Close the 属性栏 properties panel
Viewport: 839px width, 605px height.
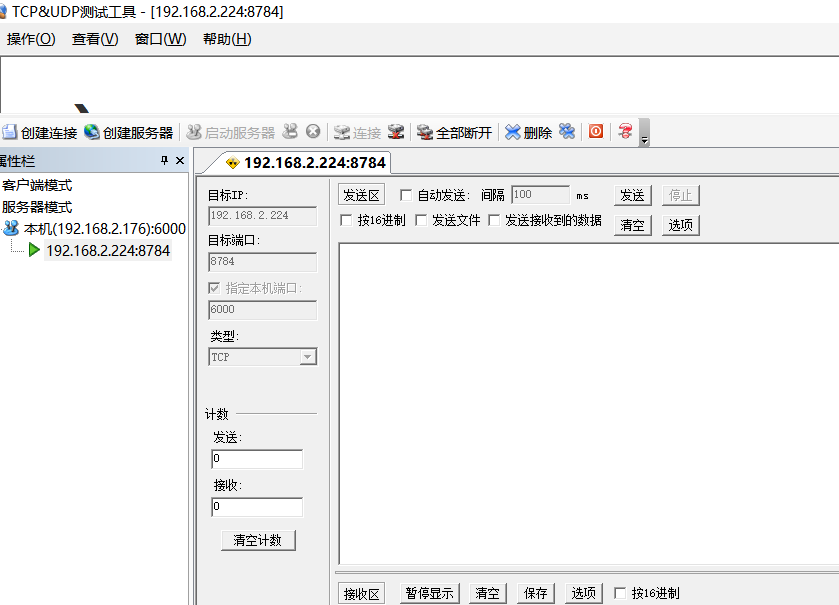click(180, 161)
